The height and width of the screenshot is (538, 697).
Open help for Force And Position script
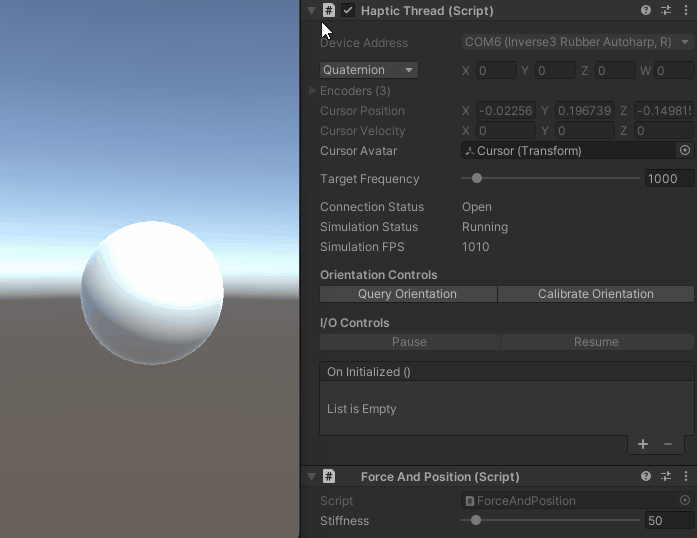coord(646,476)
